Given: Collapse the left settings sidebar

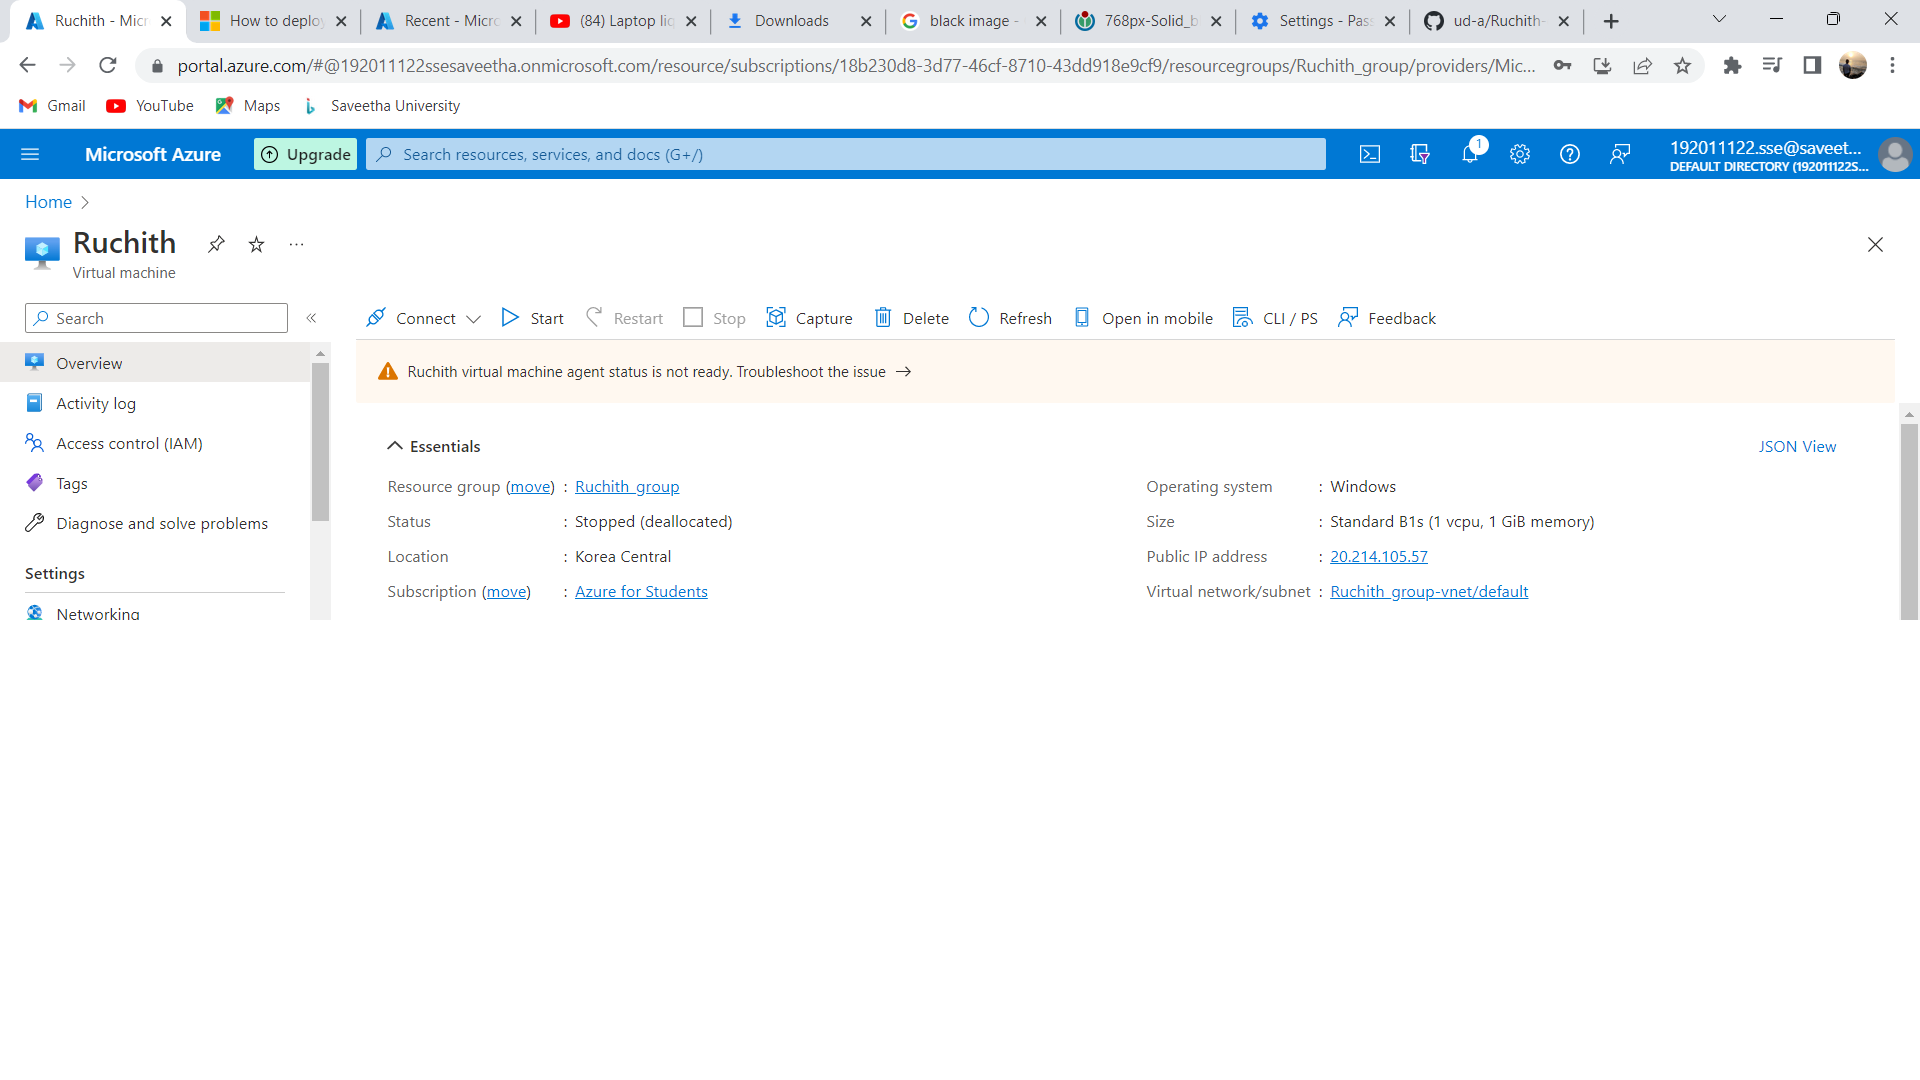Looking at the screenshot, I should pos(312,318).
